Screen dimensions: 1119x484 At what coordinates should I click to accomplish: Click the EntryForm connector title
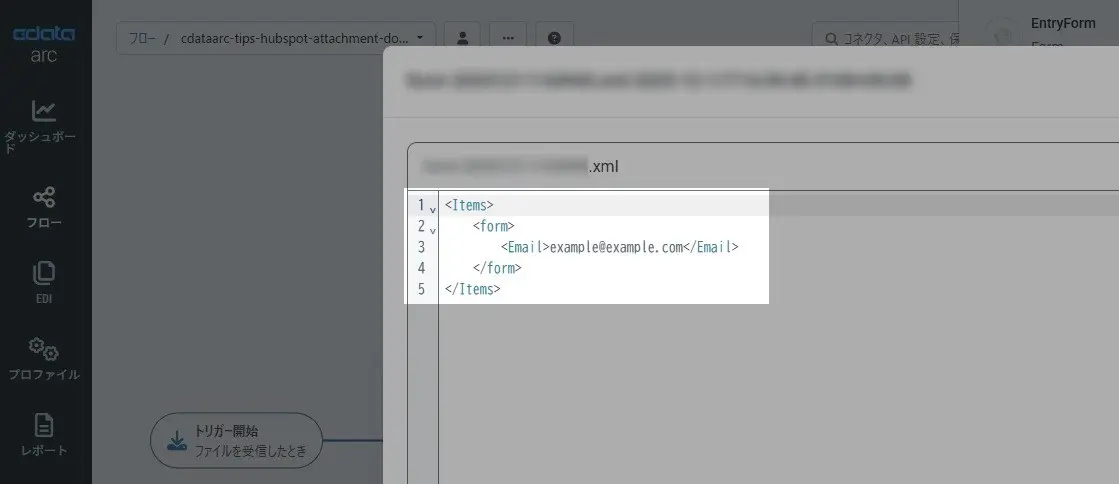[1063, 23]
